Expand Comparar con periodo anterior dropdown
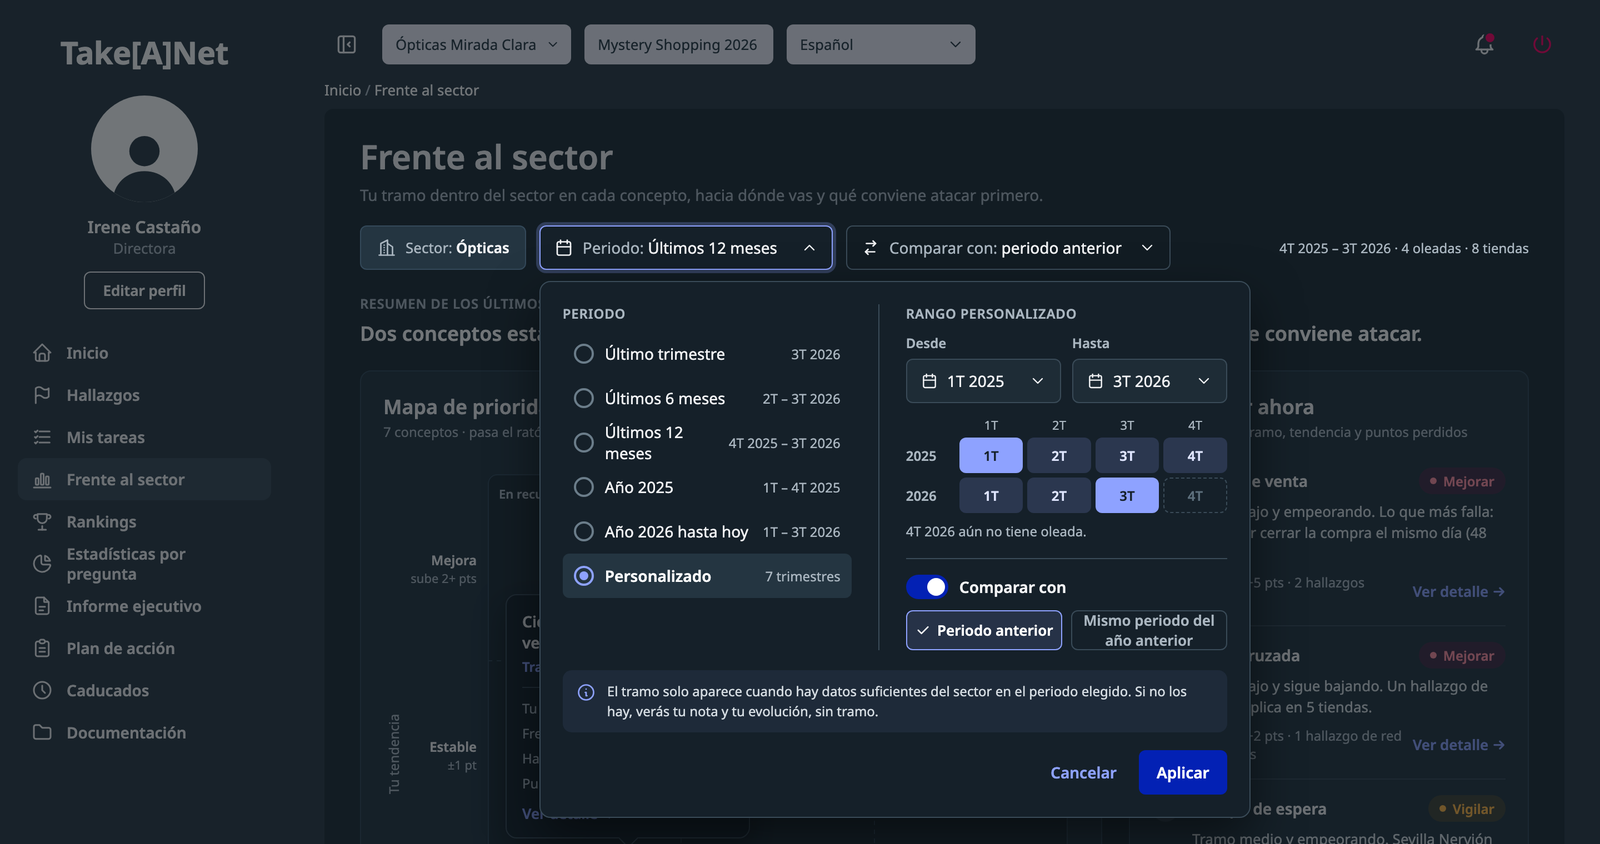The height and width of the screenshot is (844, 1600). [x=1008, y=248]
